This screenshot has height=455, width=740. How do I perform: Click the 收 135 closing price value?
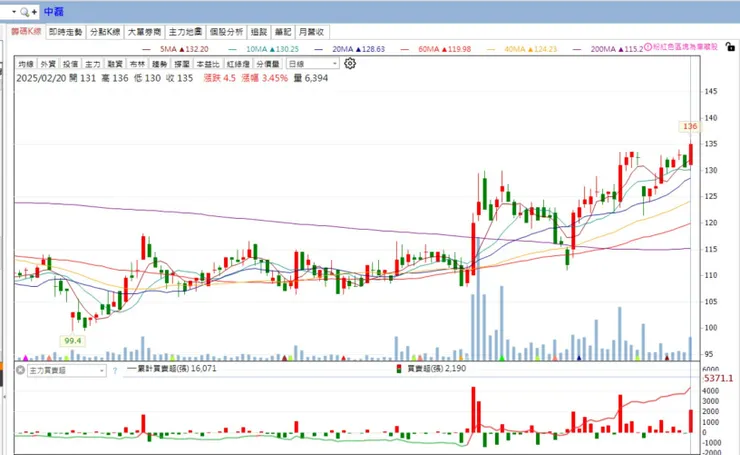pyautogui.click(x=179, y=78)
